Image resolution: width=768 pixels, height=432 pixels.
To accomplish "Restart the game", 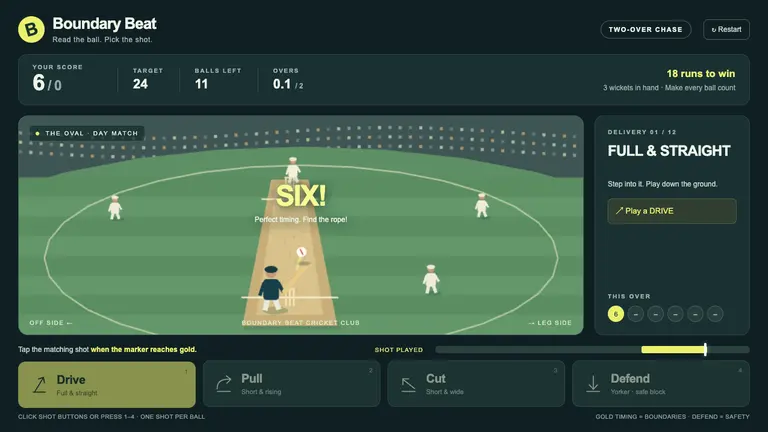I will click(x=726, y=29).
